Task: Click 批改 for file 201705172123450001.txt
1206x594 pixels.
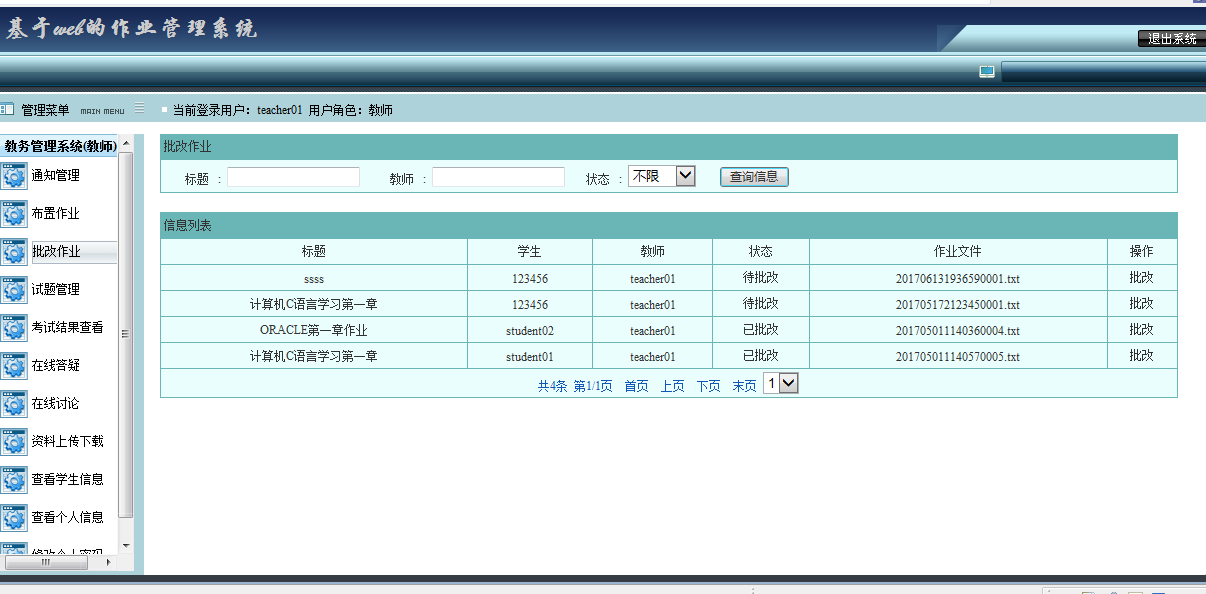Action: click(1141, 304)
